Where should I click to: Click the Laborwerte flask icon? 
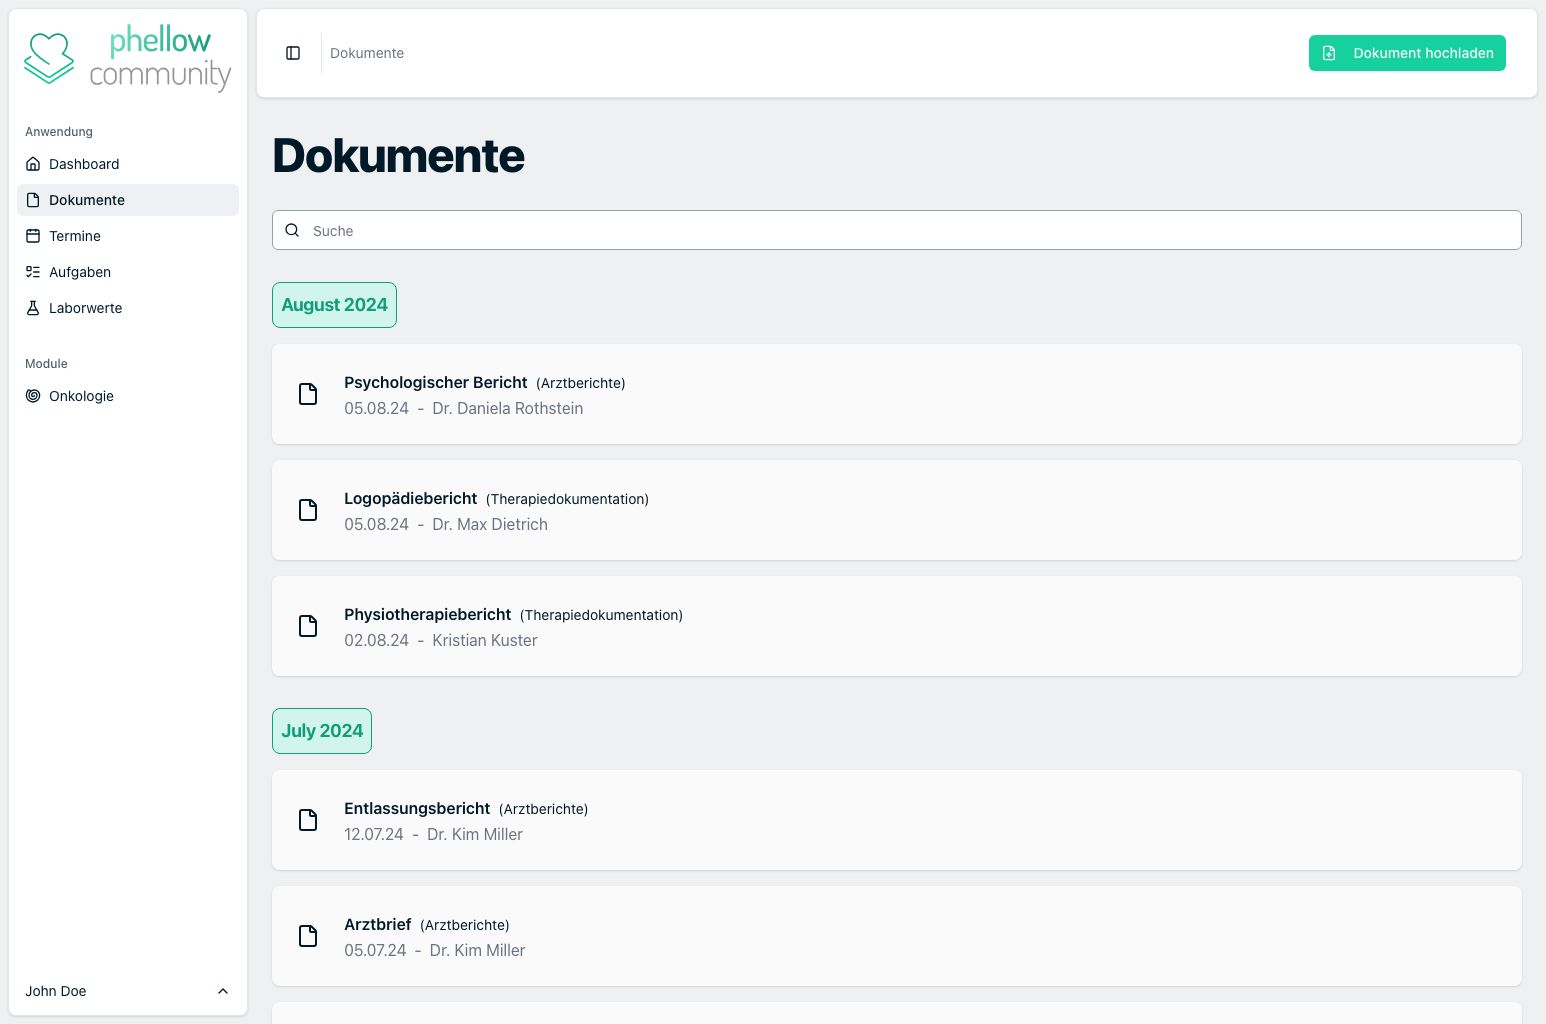tap(33, 308)
